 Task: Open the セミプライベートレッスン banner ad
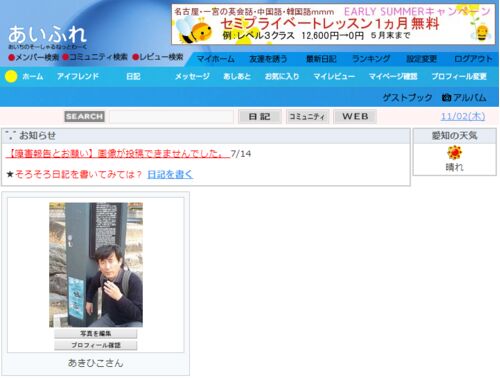[333, 24]
